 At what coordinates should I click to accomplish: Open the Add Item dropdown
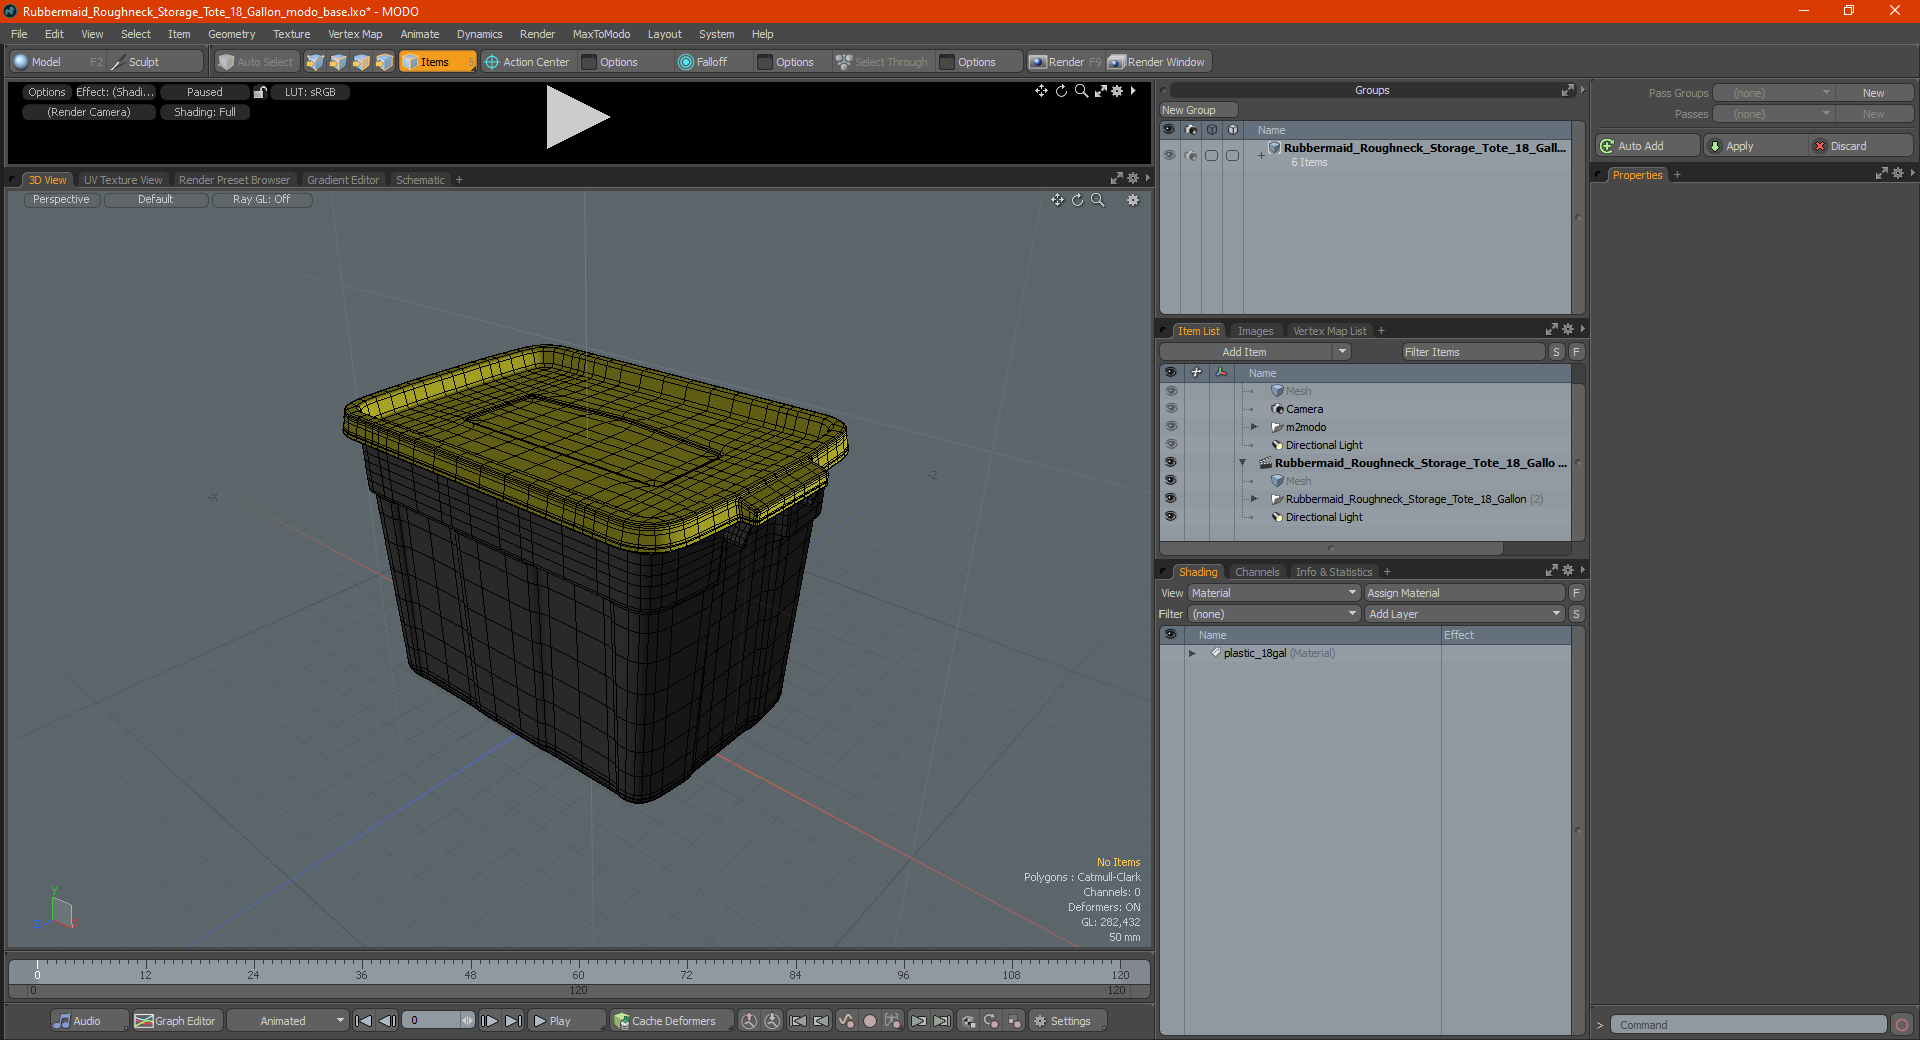pos(1342,352)
